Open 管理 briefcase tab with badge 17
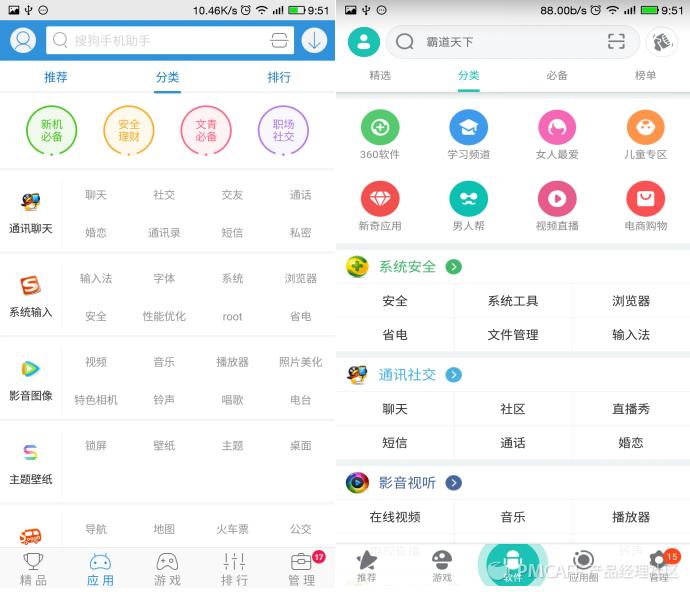This screenshot has height=592, width=690. tap(302, 570)
